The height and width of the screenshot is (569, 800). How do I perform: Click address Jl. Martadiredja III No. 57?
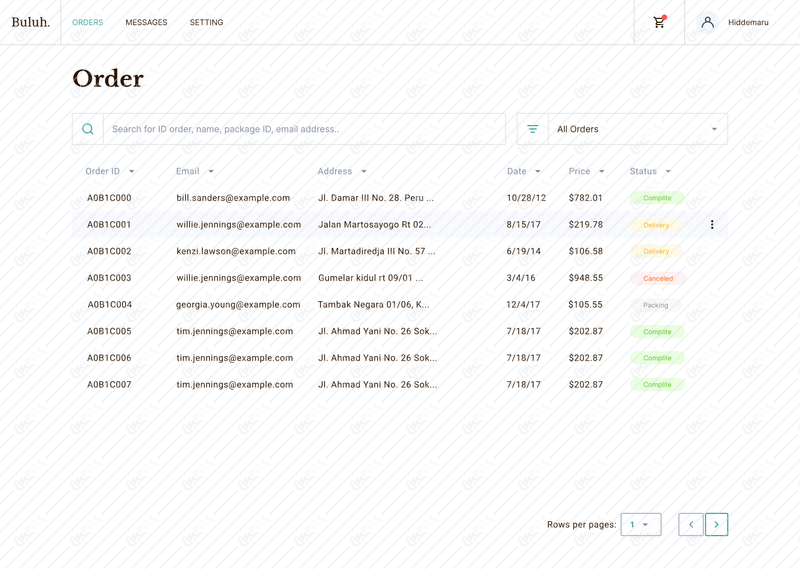point(377,251)
